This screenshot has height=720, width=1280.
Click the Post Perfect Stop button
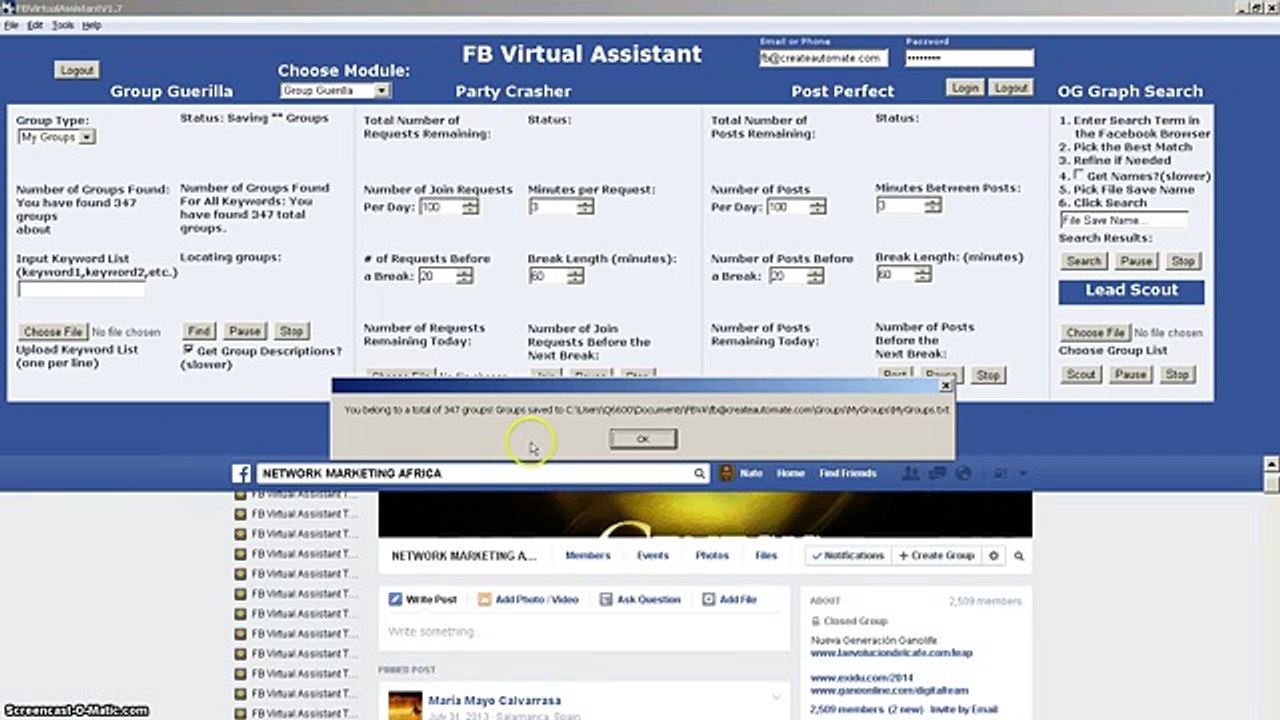pos(988,375)
